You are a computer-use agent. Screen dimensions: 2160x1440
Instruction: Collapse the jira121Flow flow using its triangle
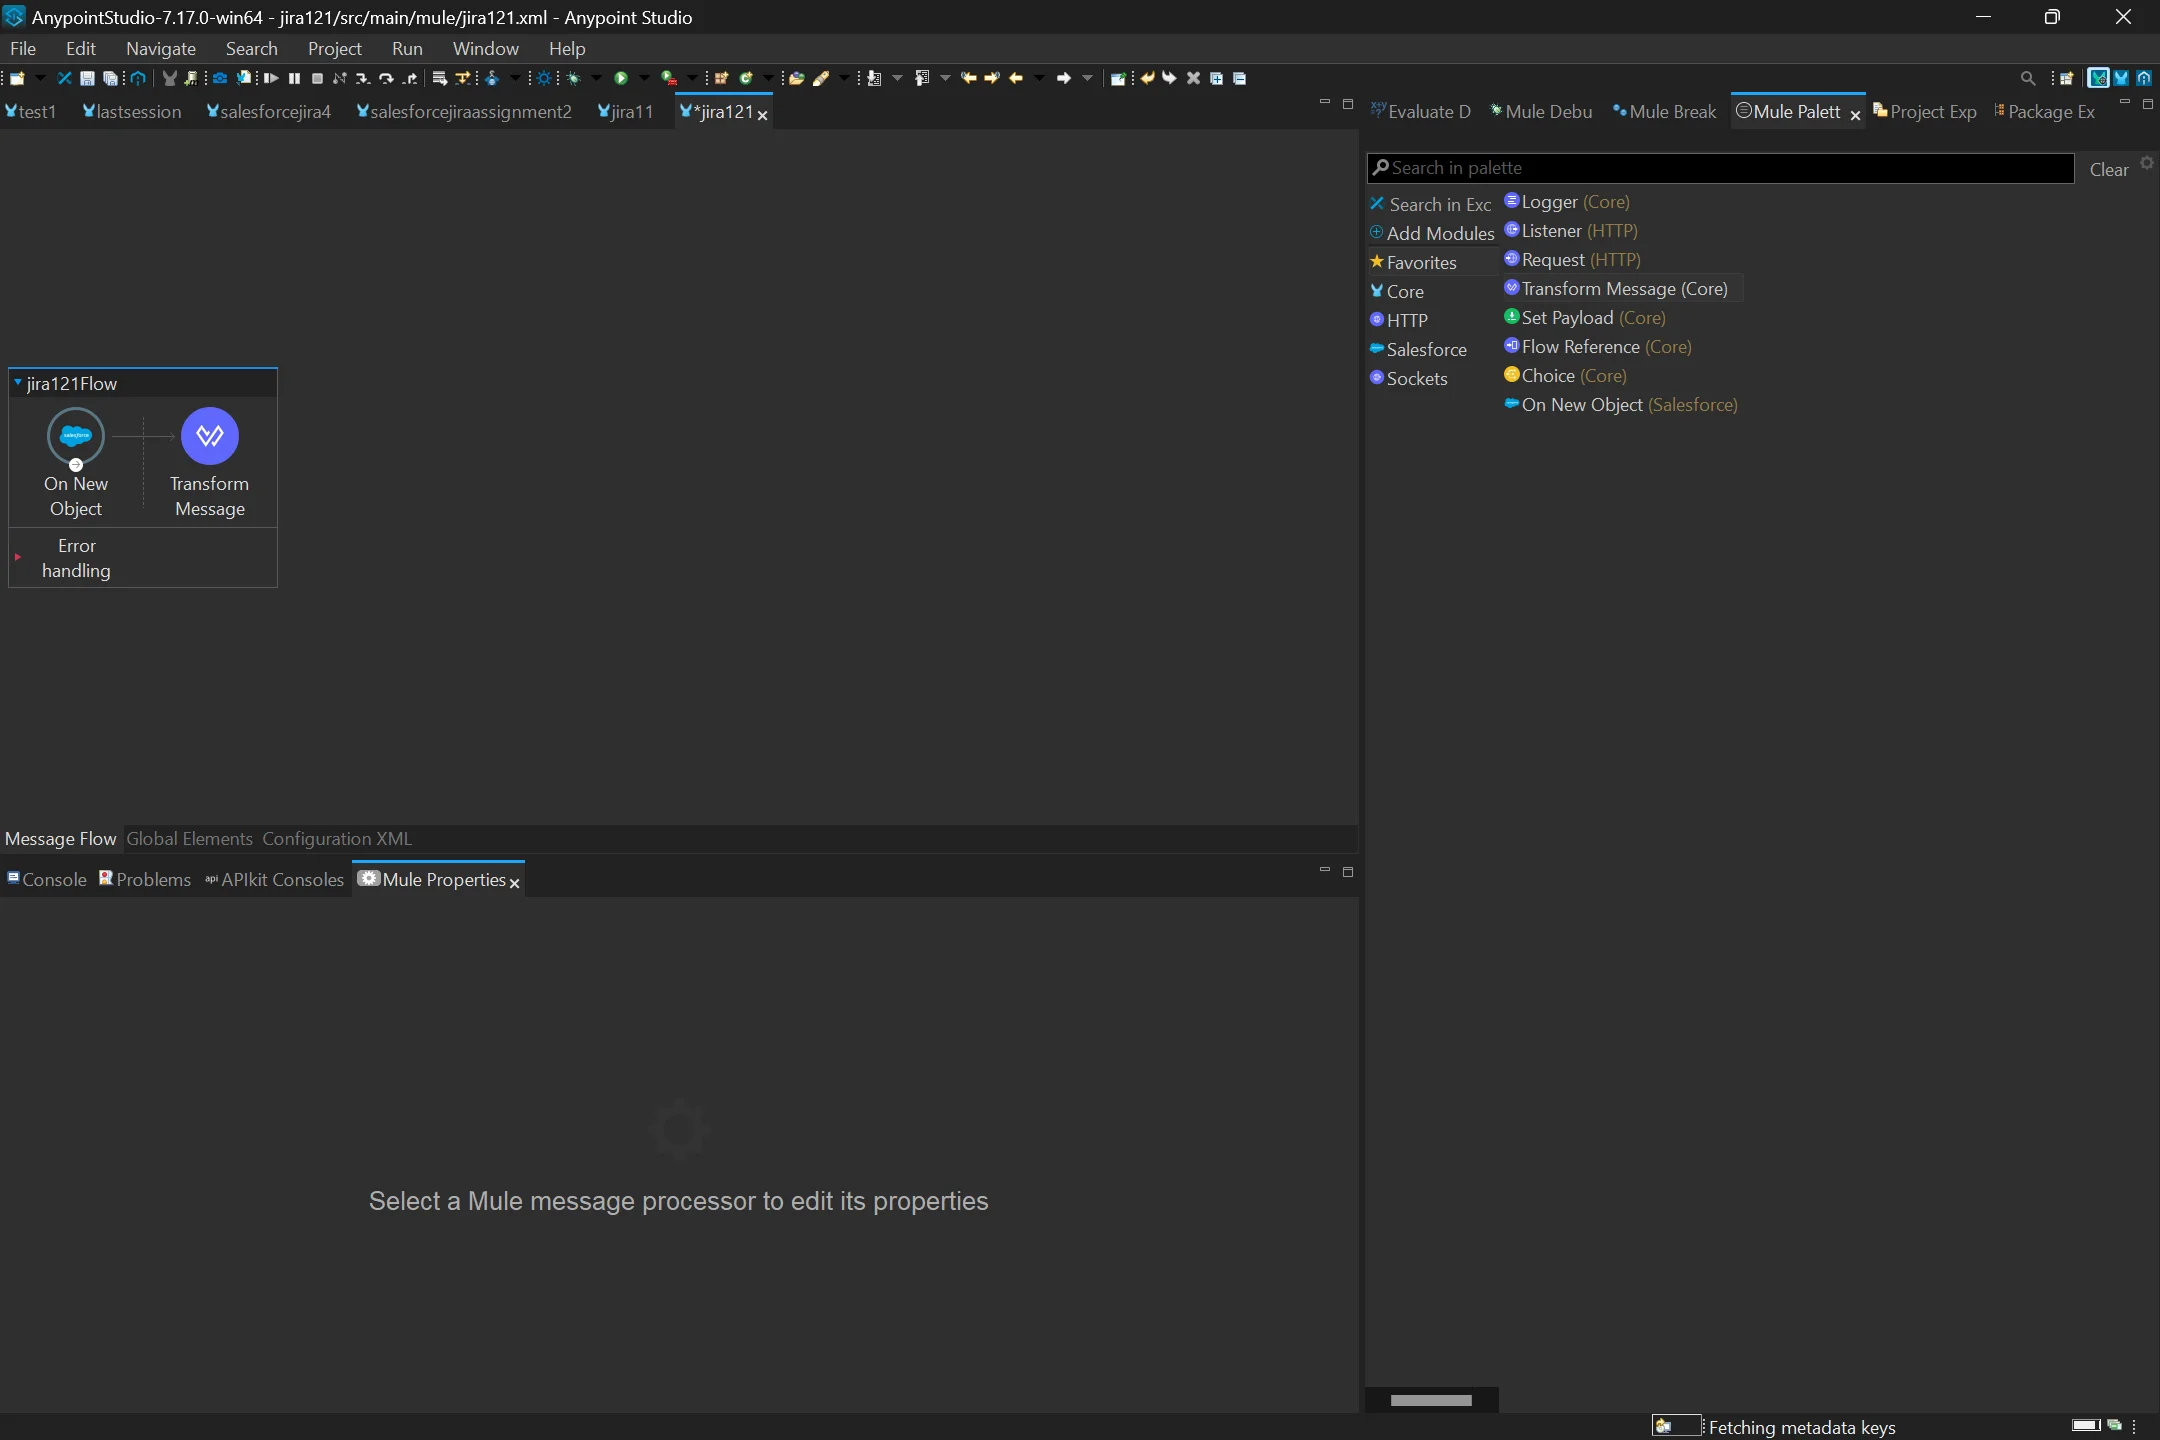click(x=17, y=382)
